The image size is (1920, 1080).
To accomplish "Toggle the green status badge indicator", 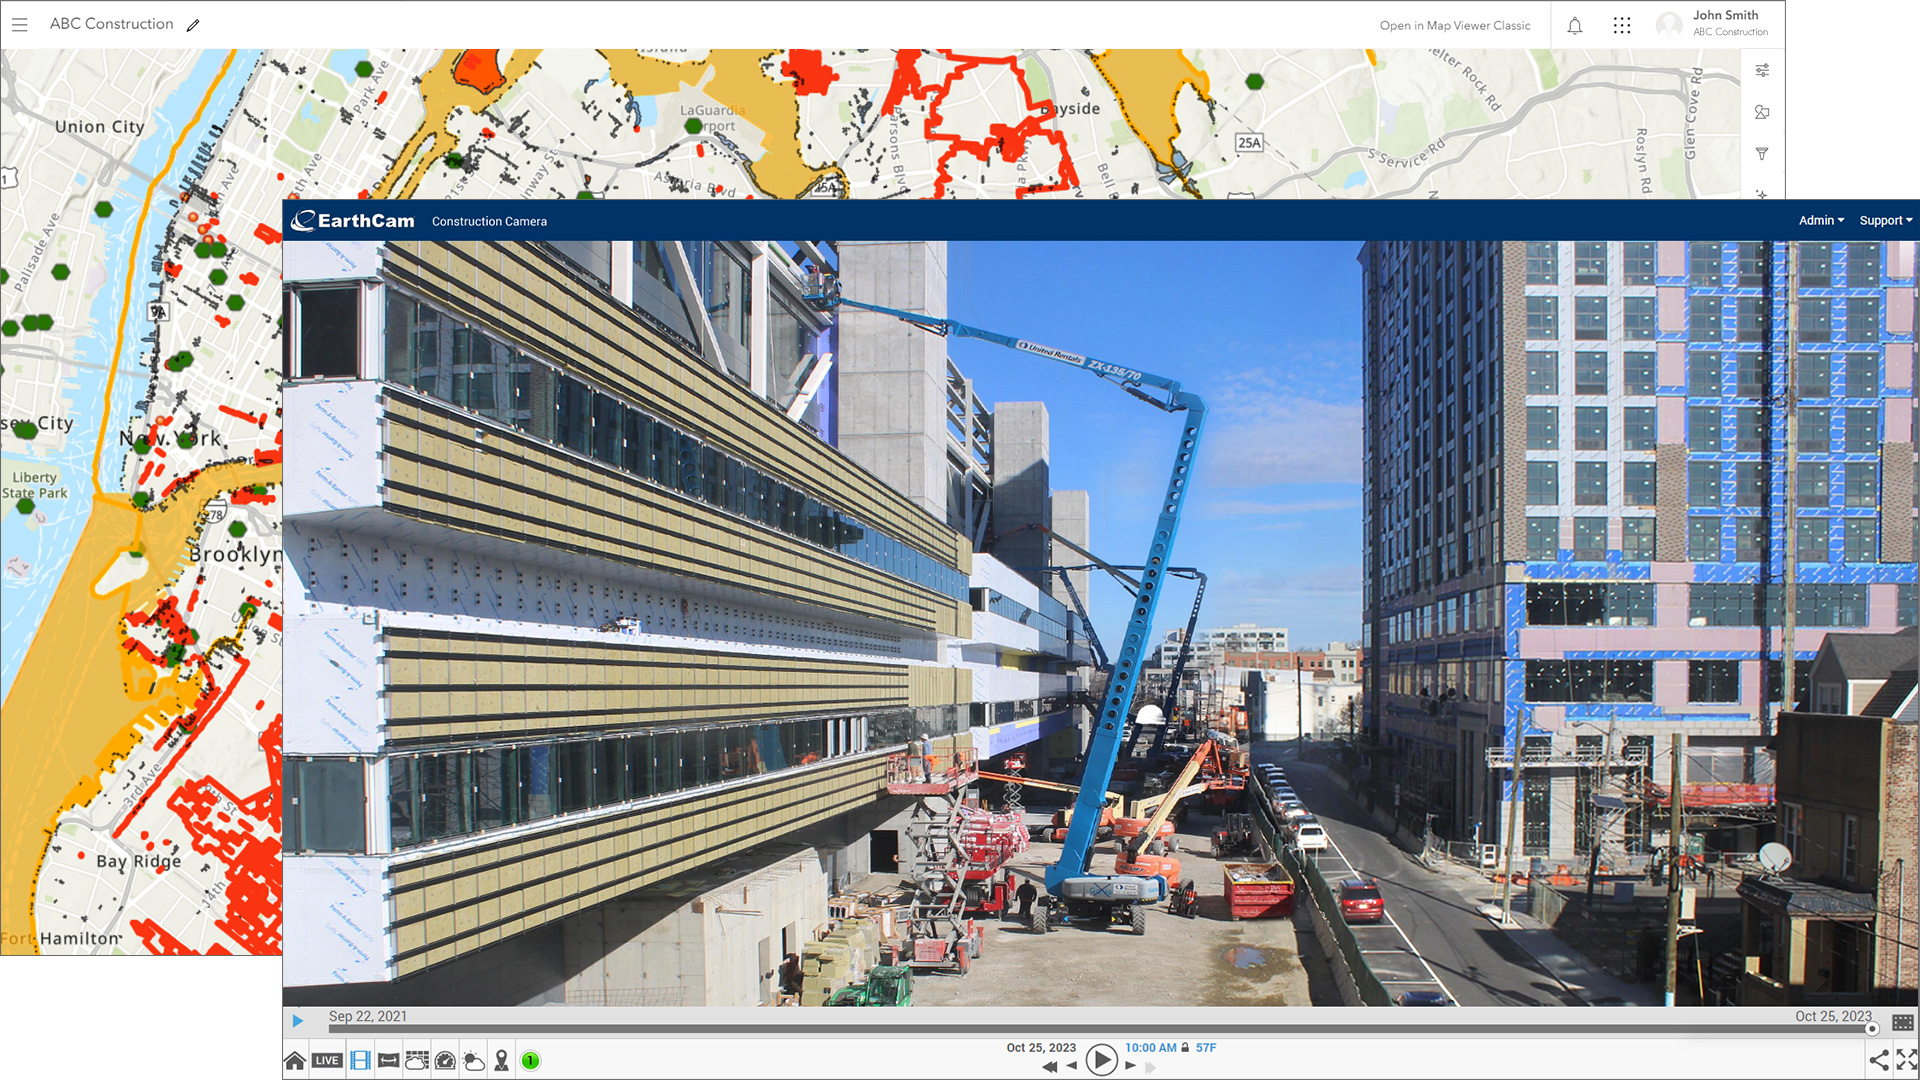I will click(x=530, y=1060).
